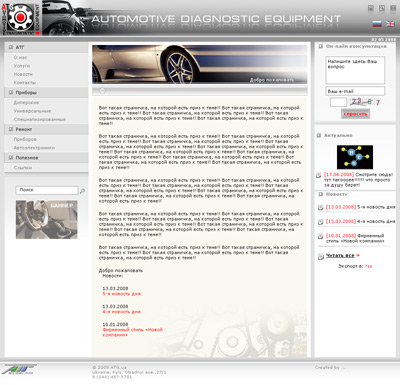Click the Поиск search input field
Screen dimensions: 400x385
[x=47, y=190]
